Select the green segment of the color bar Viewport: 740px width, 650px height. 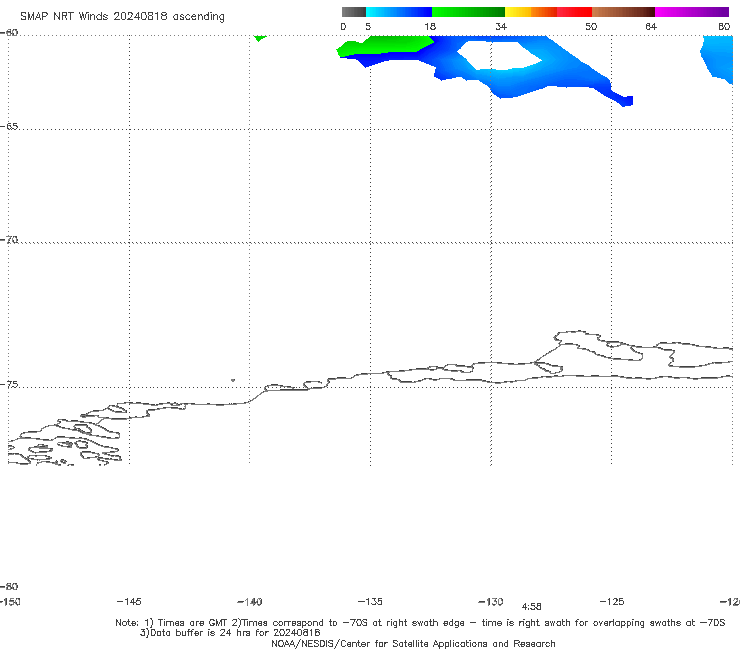468,12
